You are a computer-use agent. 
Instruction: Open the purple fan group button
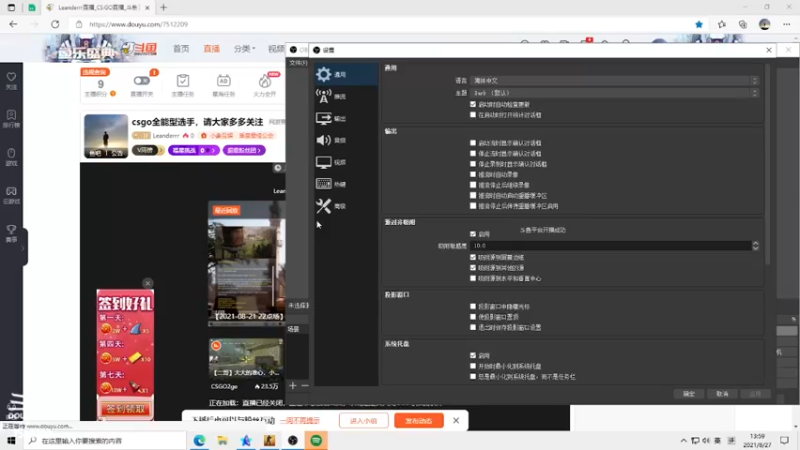pos(244,150)
